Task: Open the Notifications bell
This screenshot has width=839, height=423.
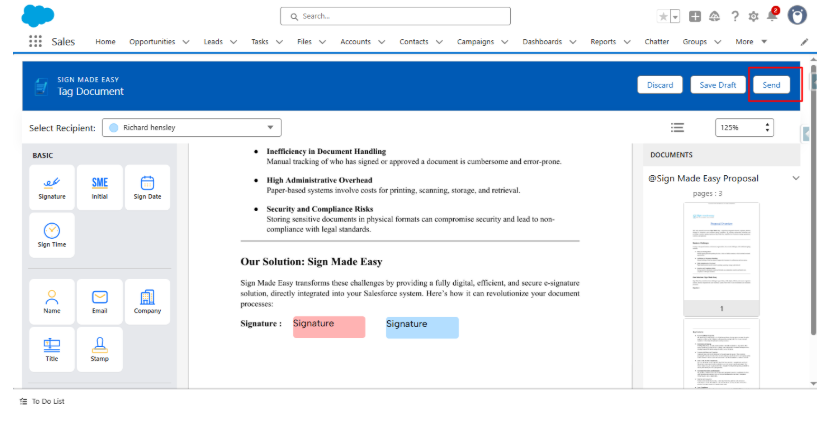Action: (x=772, y=16)
